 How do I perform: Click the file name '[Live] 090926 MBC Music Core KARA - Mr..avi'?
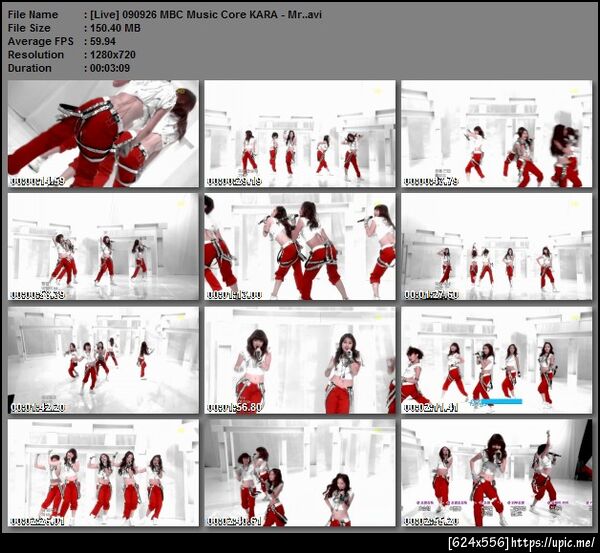coord(206,15)
